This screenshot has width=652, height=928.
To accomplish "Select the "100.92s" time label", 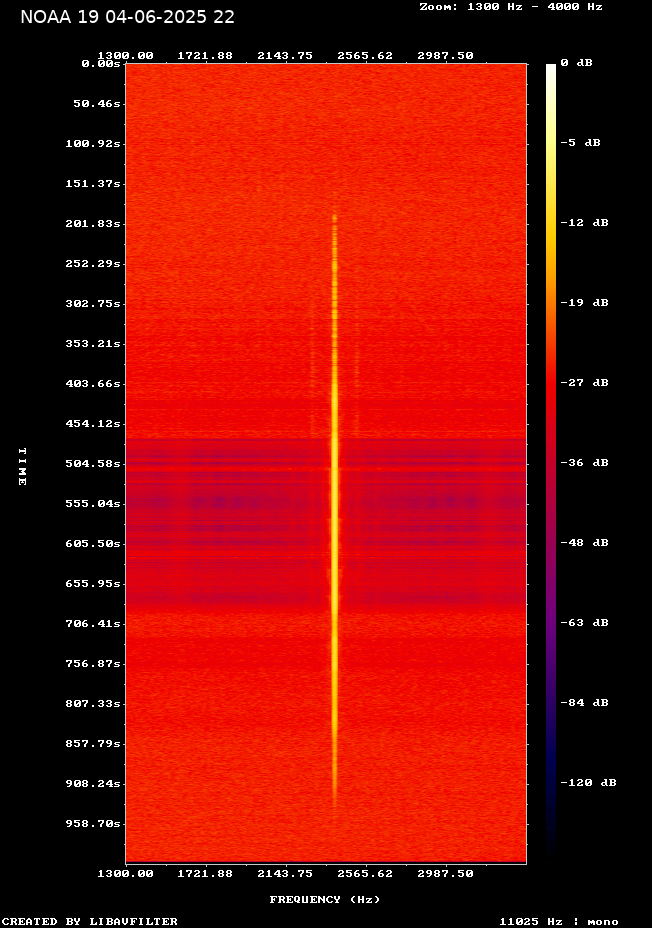I will [x=93, y=143].
